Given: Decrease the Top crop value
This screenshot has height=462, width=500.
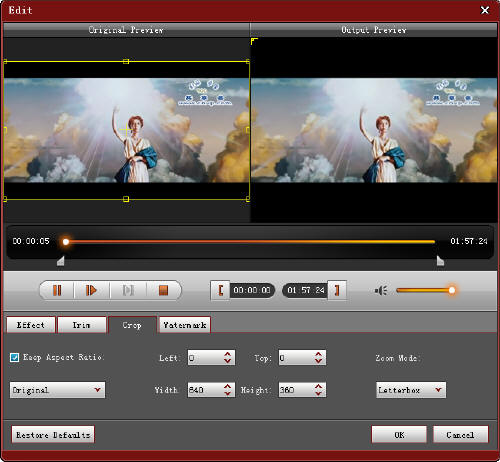Looking at the screenshot, I should pyautogui.click(x=319, y=361).
